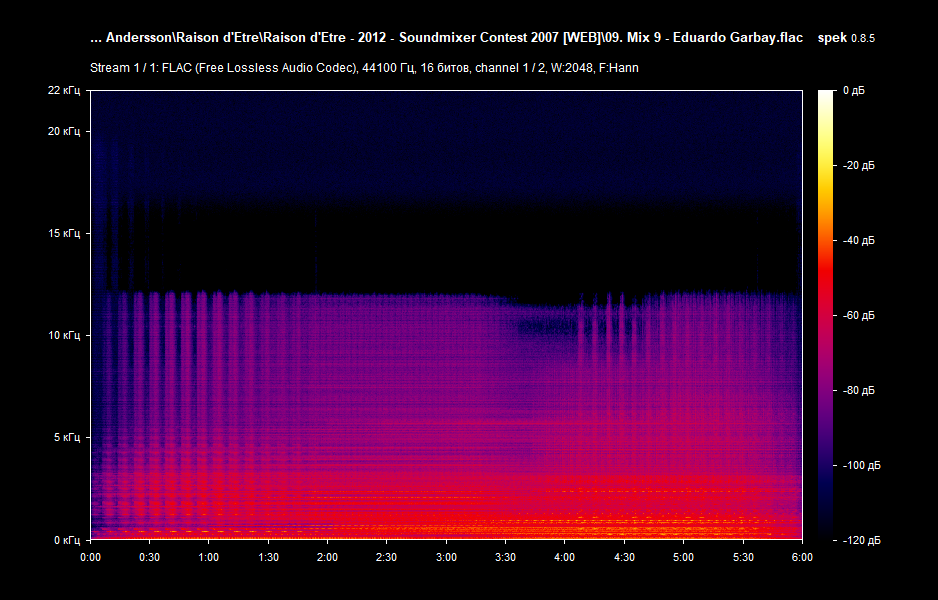Click the Stream 1 / 1 FLAC info line

point(364,68)
